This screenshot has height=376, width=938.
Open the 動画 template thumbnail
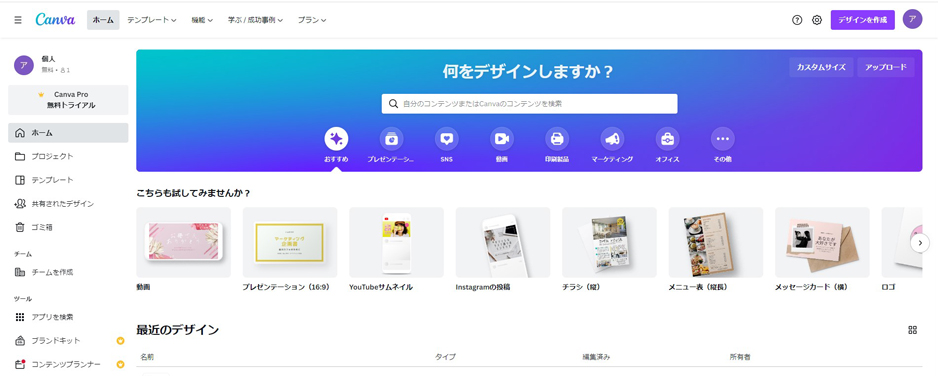[x=184, y=242]
